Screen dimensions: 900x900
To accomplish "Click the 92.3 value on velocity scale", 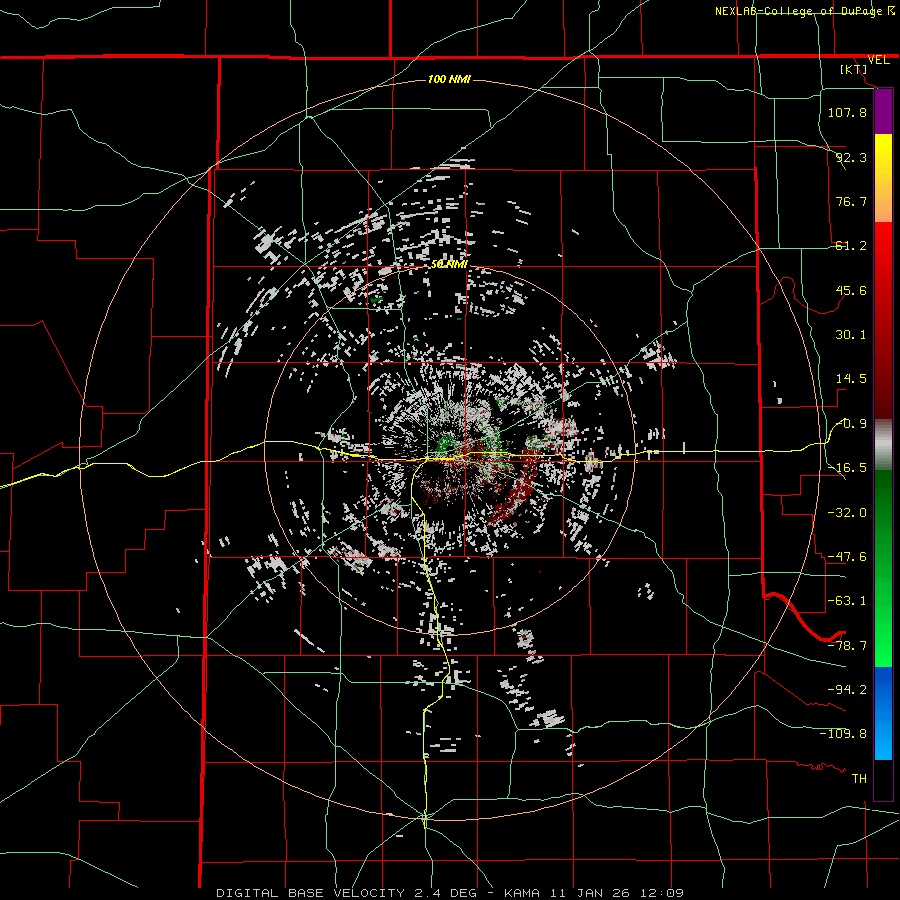I will pyautogui.click(x=851, y=157).
